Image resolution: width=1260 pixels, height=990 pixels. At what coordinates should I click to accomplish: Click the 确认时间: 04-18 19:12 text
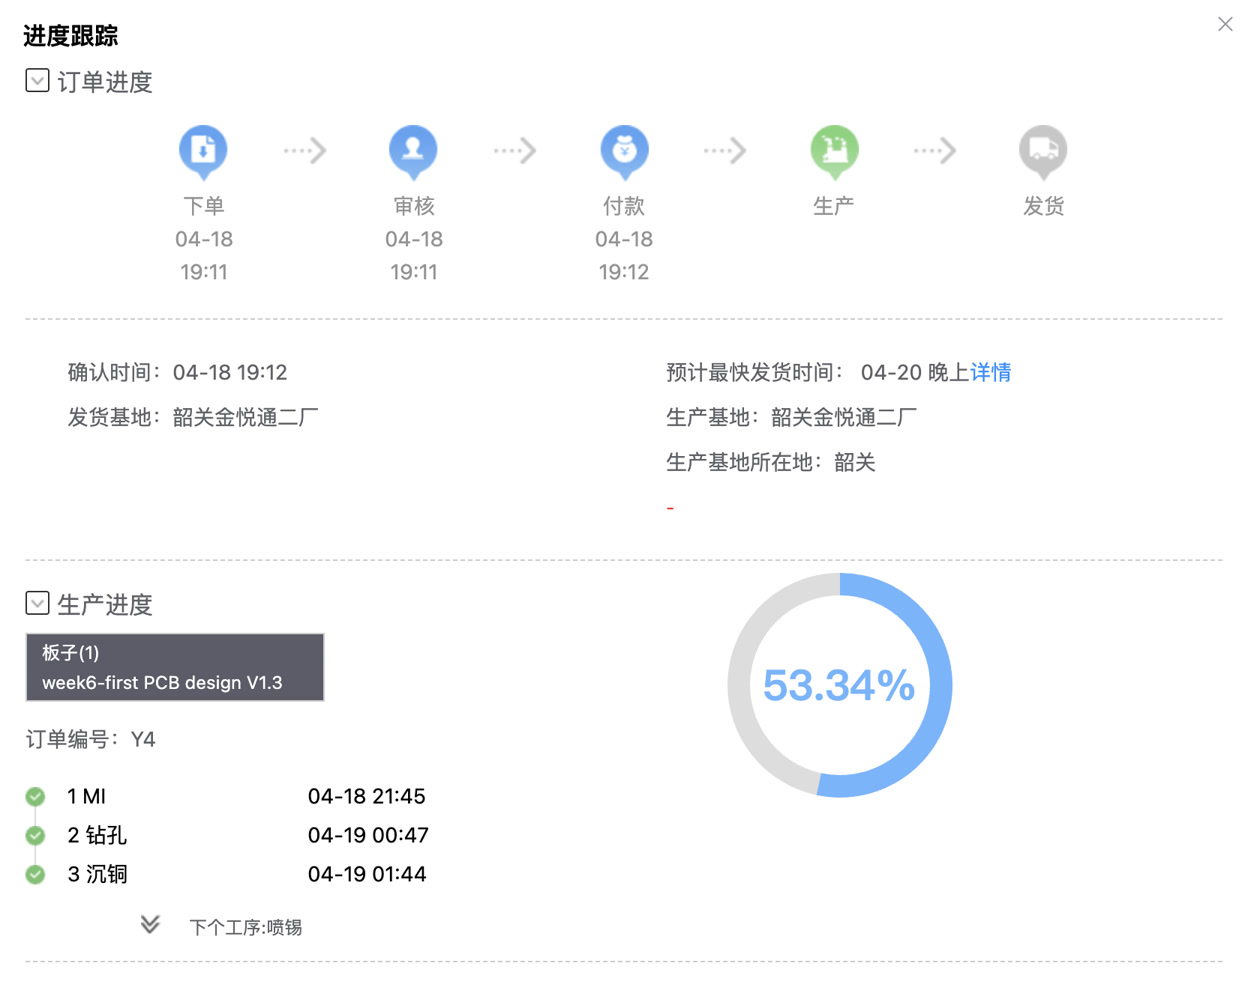tap(178, 373)
